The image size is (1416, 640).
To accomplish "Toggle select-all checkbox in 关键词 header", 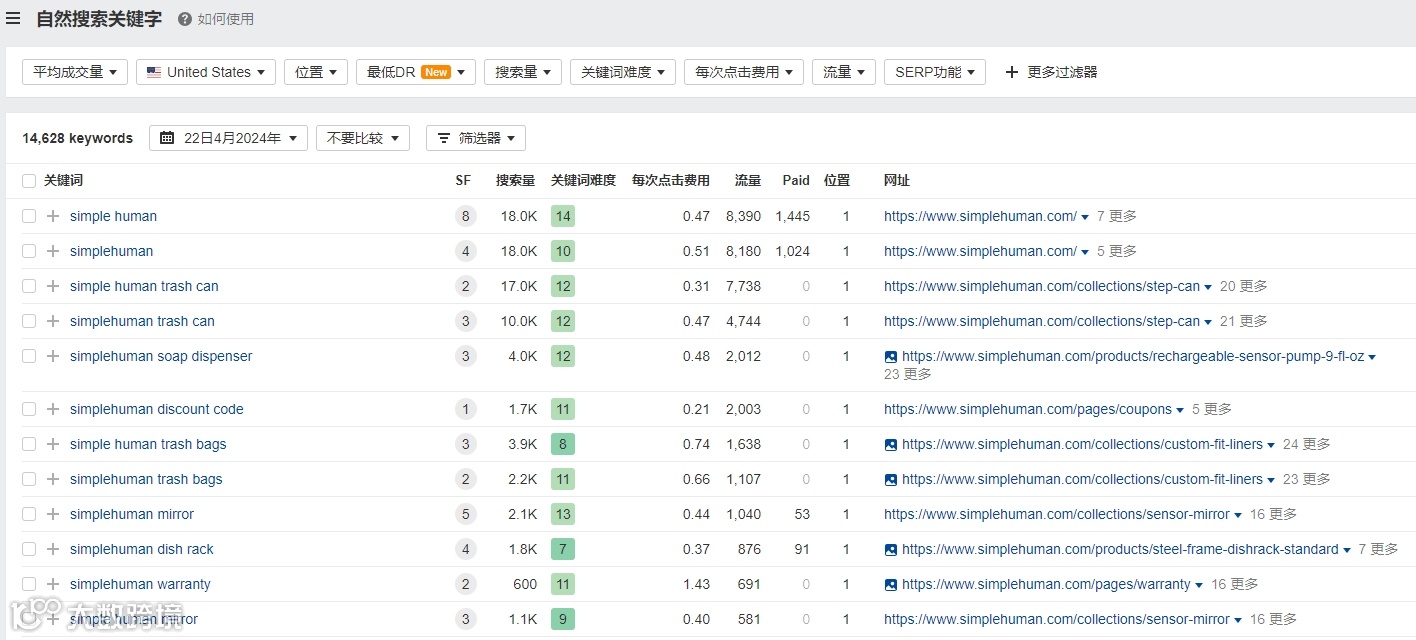I will [29, 181].
